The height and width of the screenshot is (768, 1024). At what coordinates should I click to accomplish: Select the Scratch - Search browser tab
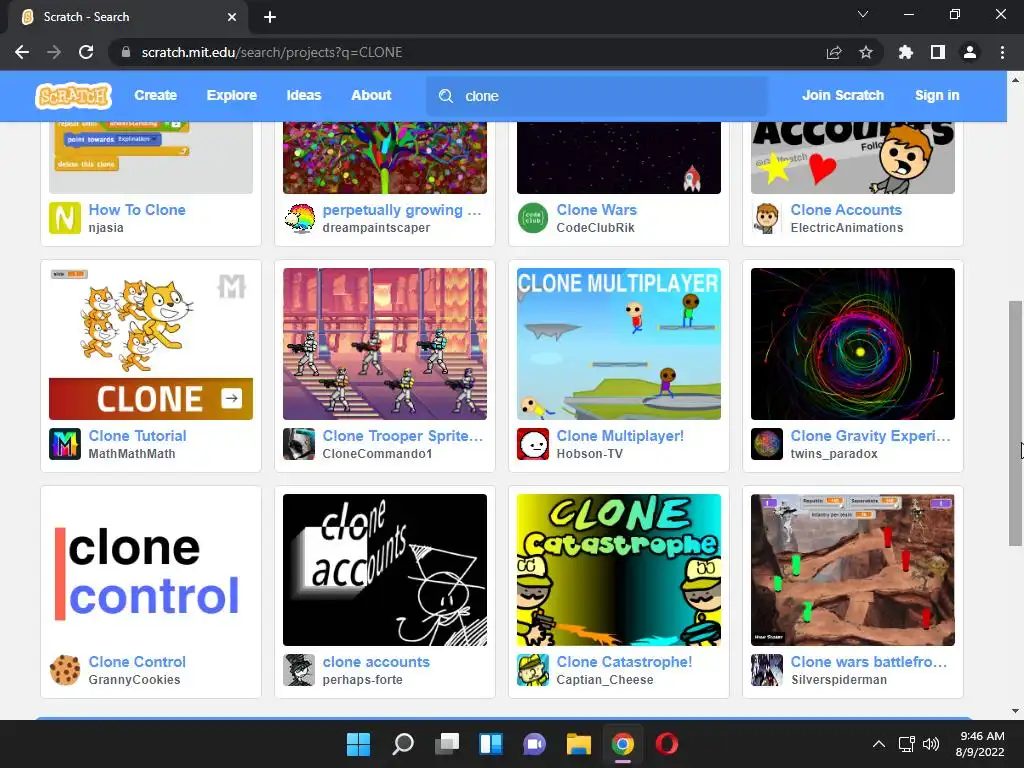point(127,17)
